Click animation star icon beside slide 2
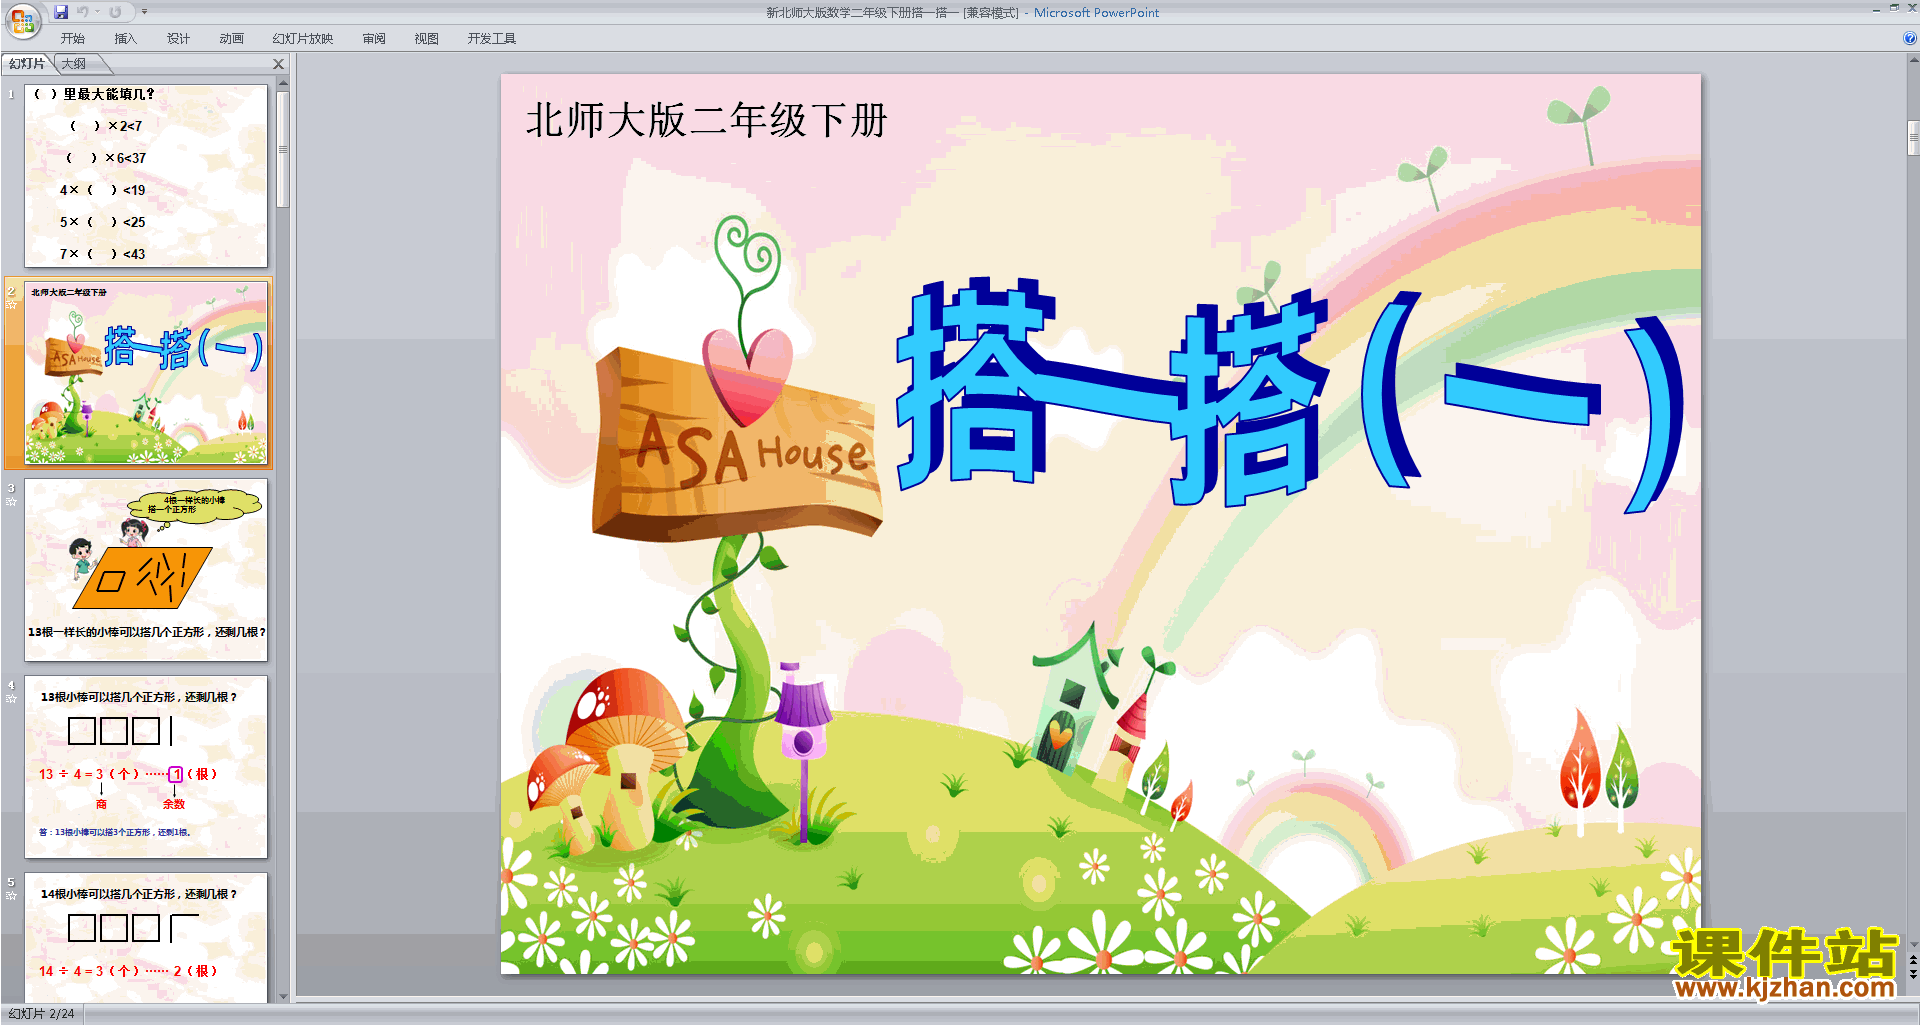The height and width of the screenshot is (1025, 1920). [11, 304]
